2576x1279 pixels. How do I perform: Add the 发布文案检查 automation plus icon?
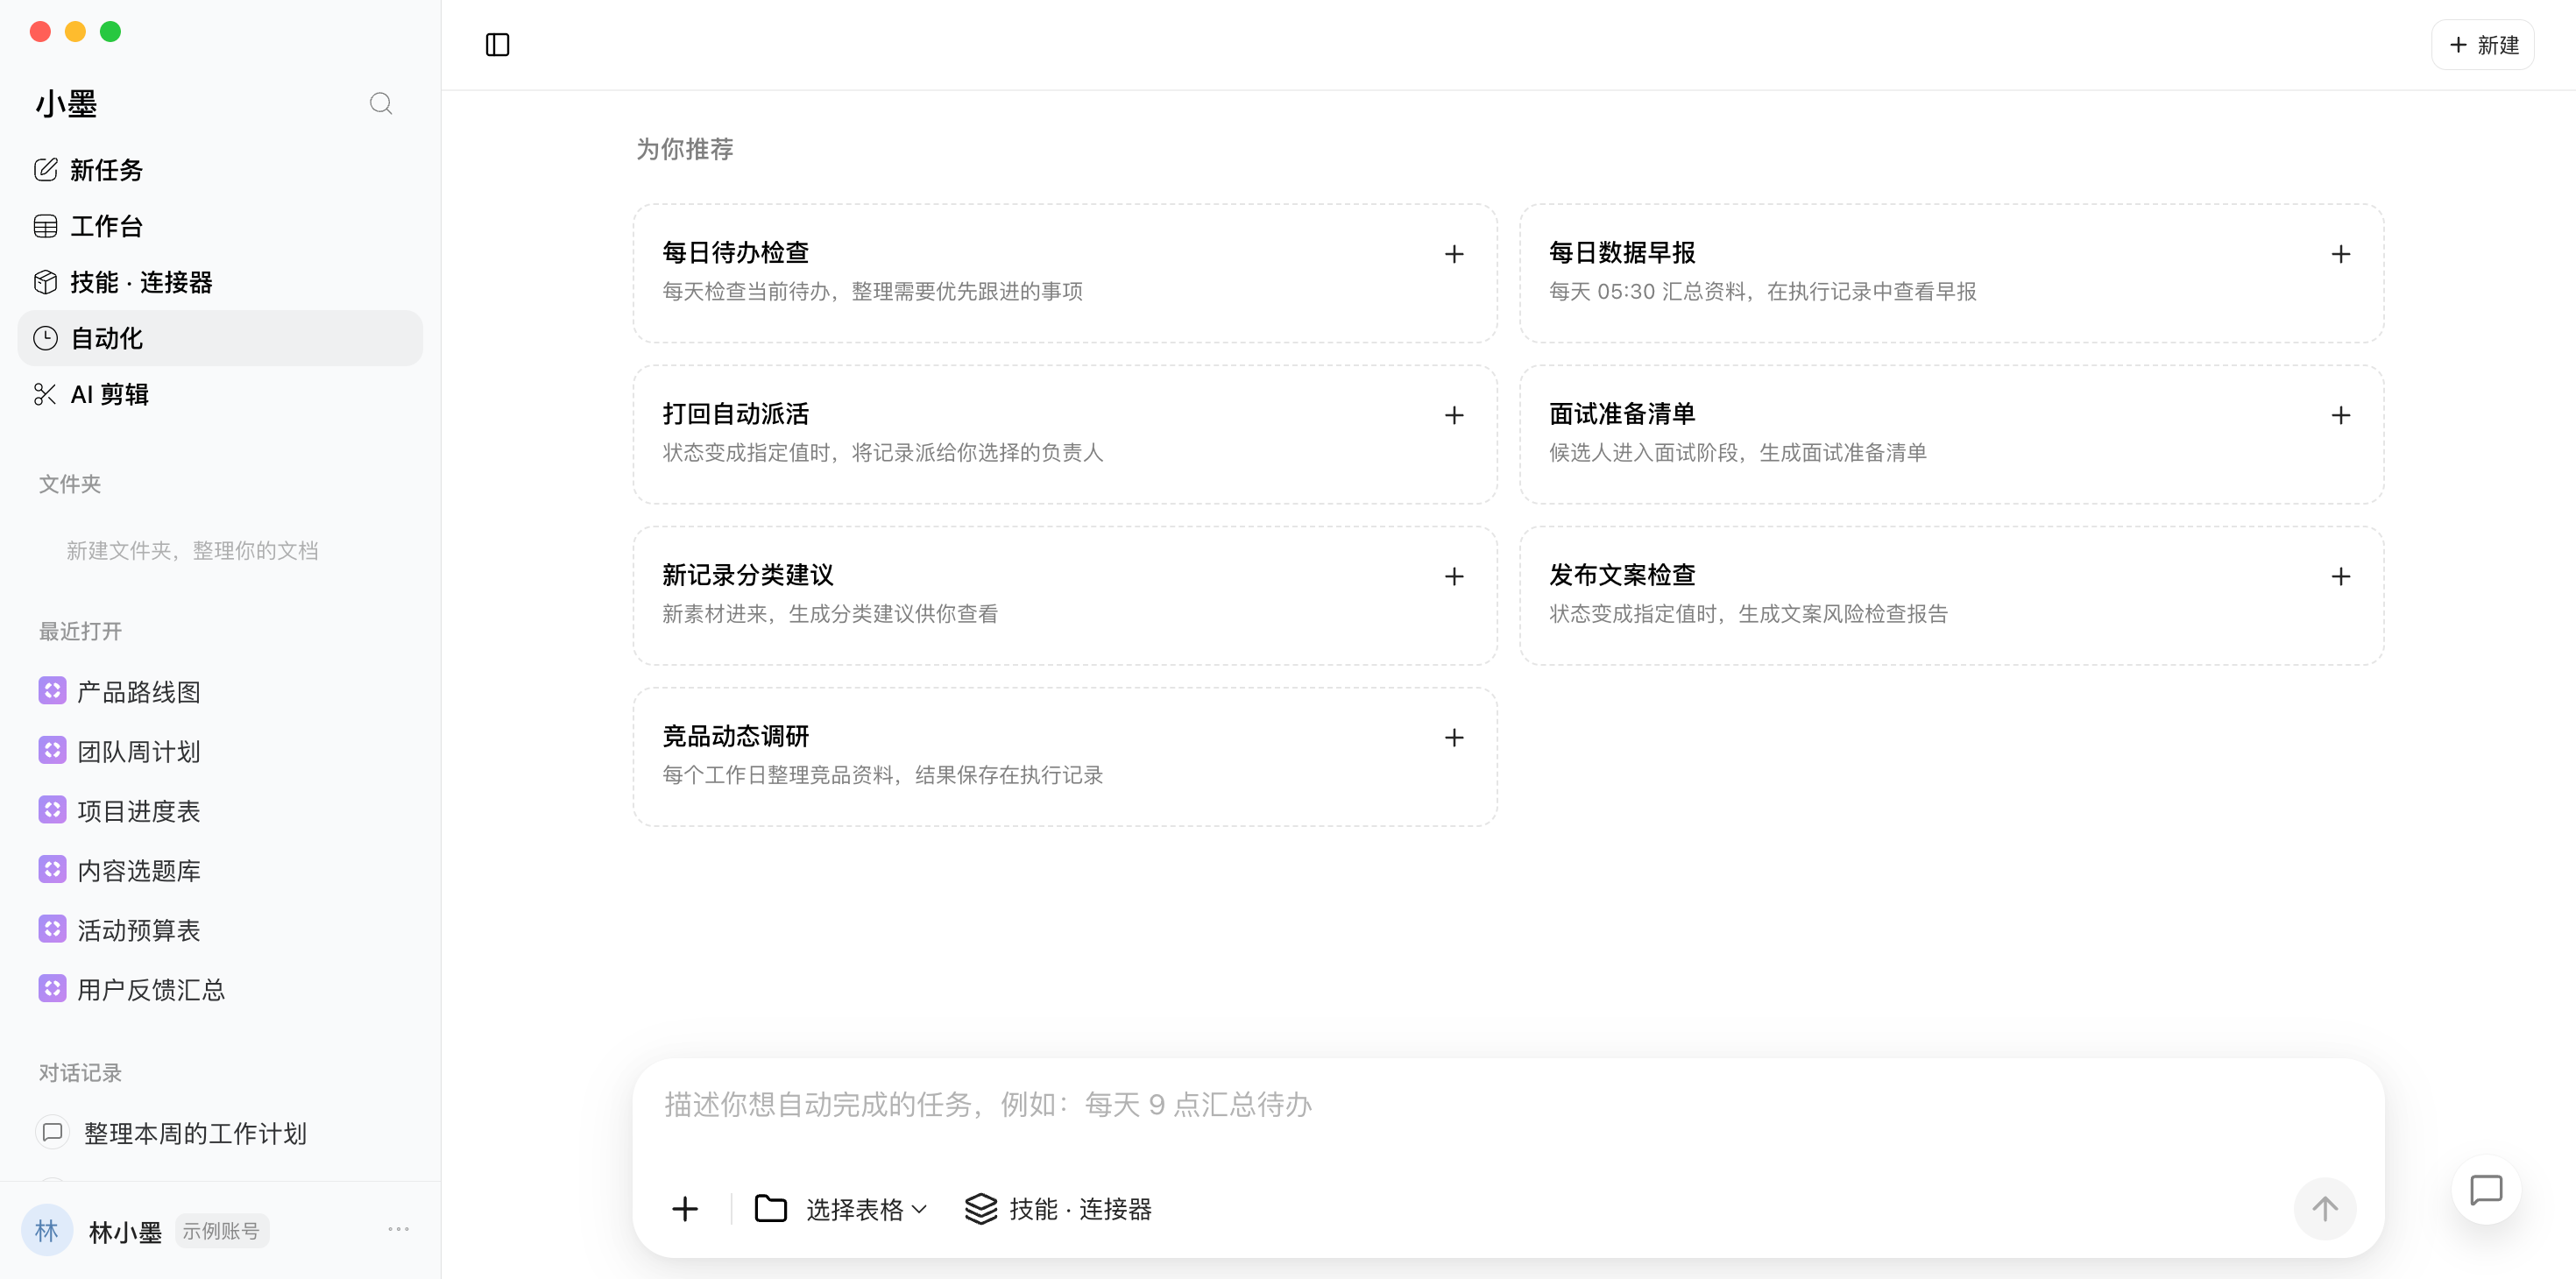click(2340, 576)
